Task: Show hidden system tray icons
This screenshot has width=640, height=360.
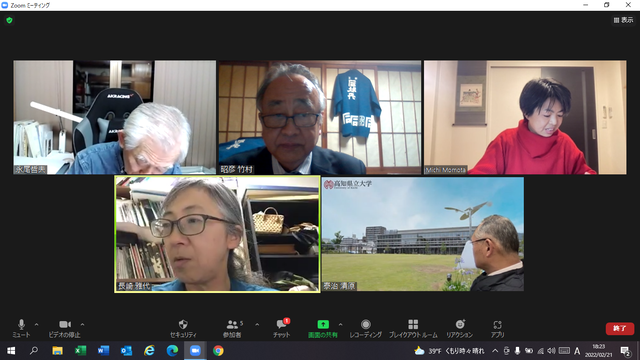Action: click(495, 351)
